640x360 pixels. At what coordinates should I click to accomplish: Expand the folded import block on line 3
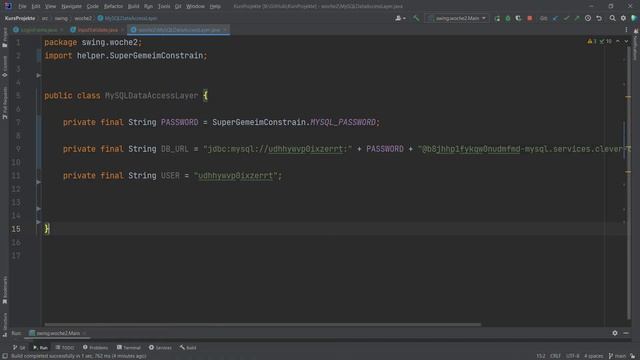pos(38,76)
